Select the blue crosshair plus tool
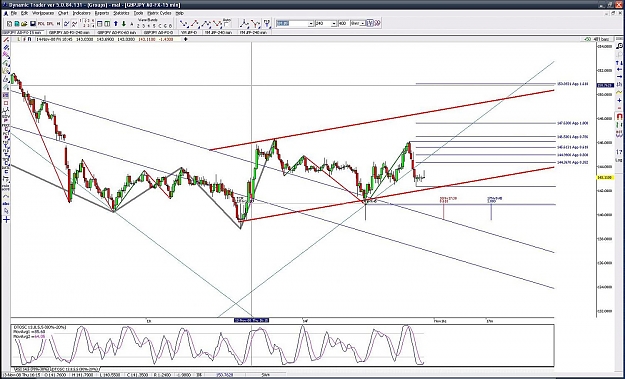The image size is (625, 379). (6, 219)
